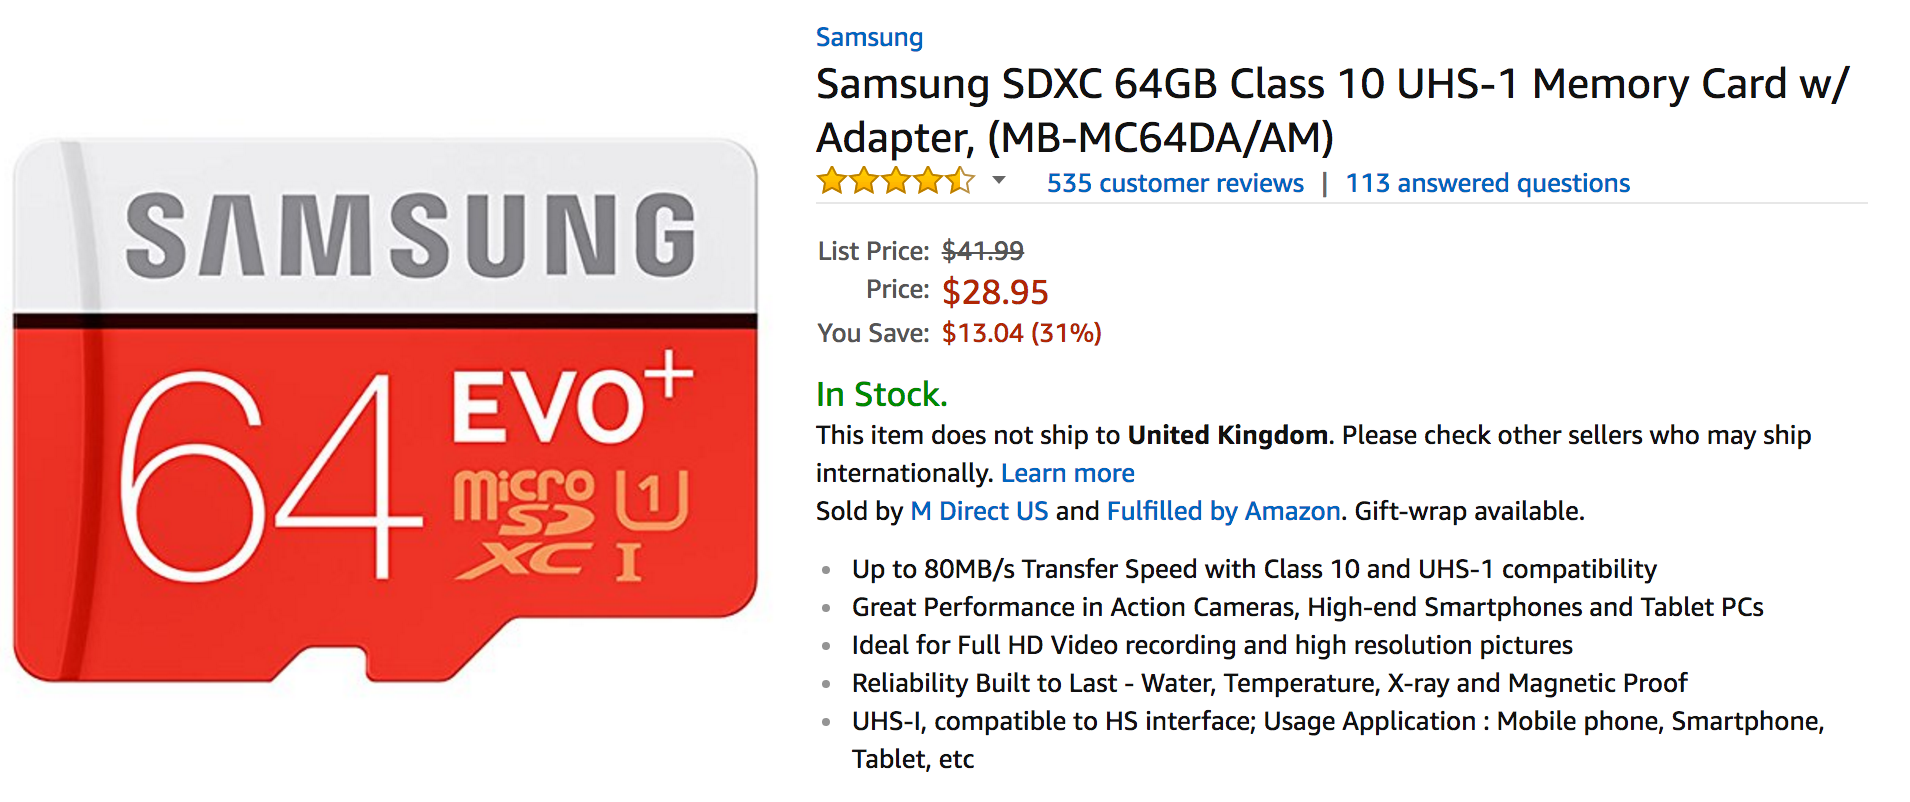Click the struck-through $41.99 list price
Image resolution: width=1910 pixels, height=802 pixels.
[982, 251]
